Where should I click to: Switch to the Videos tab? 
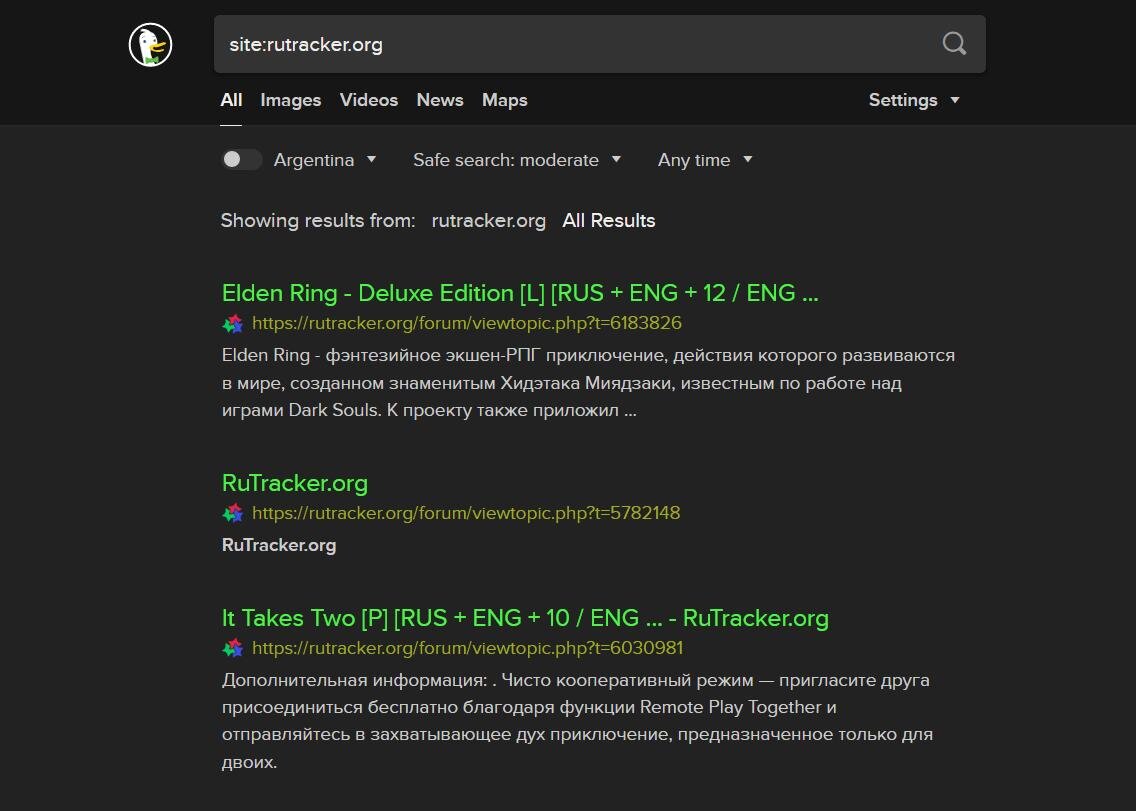(x=369, y=100)
